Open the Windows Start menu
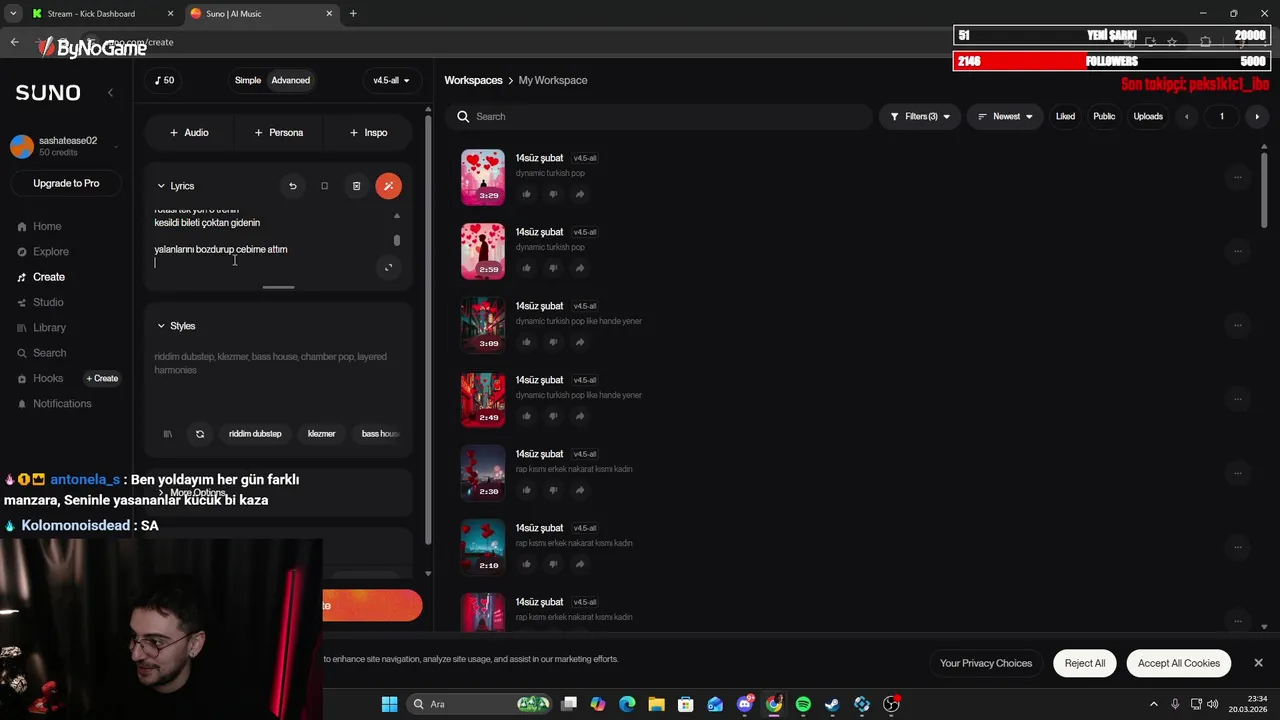Viewport: 1280px width, 720px height. (389, 704)
